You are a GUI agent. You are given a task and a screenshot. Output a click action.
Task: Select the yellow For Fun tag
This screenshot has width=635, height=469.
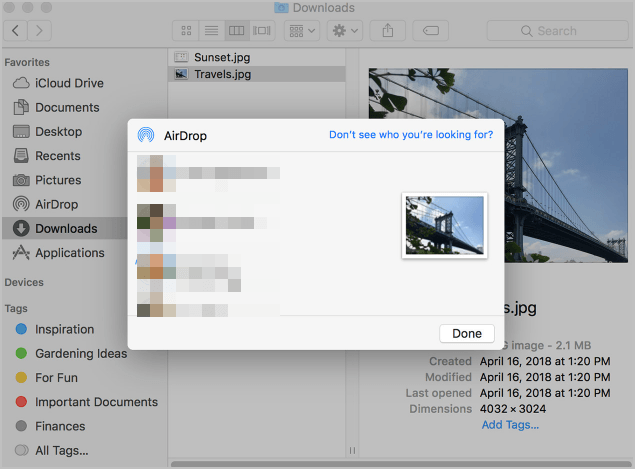pos(47,377)
